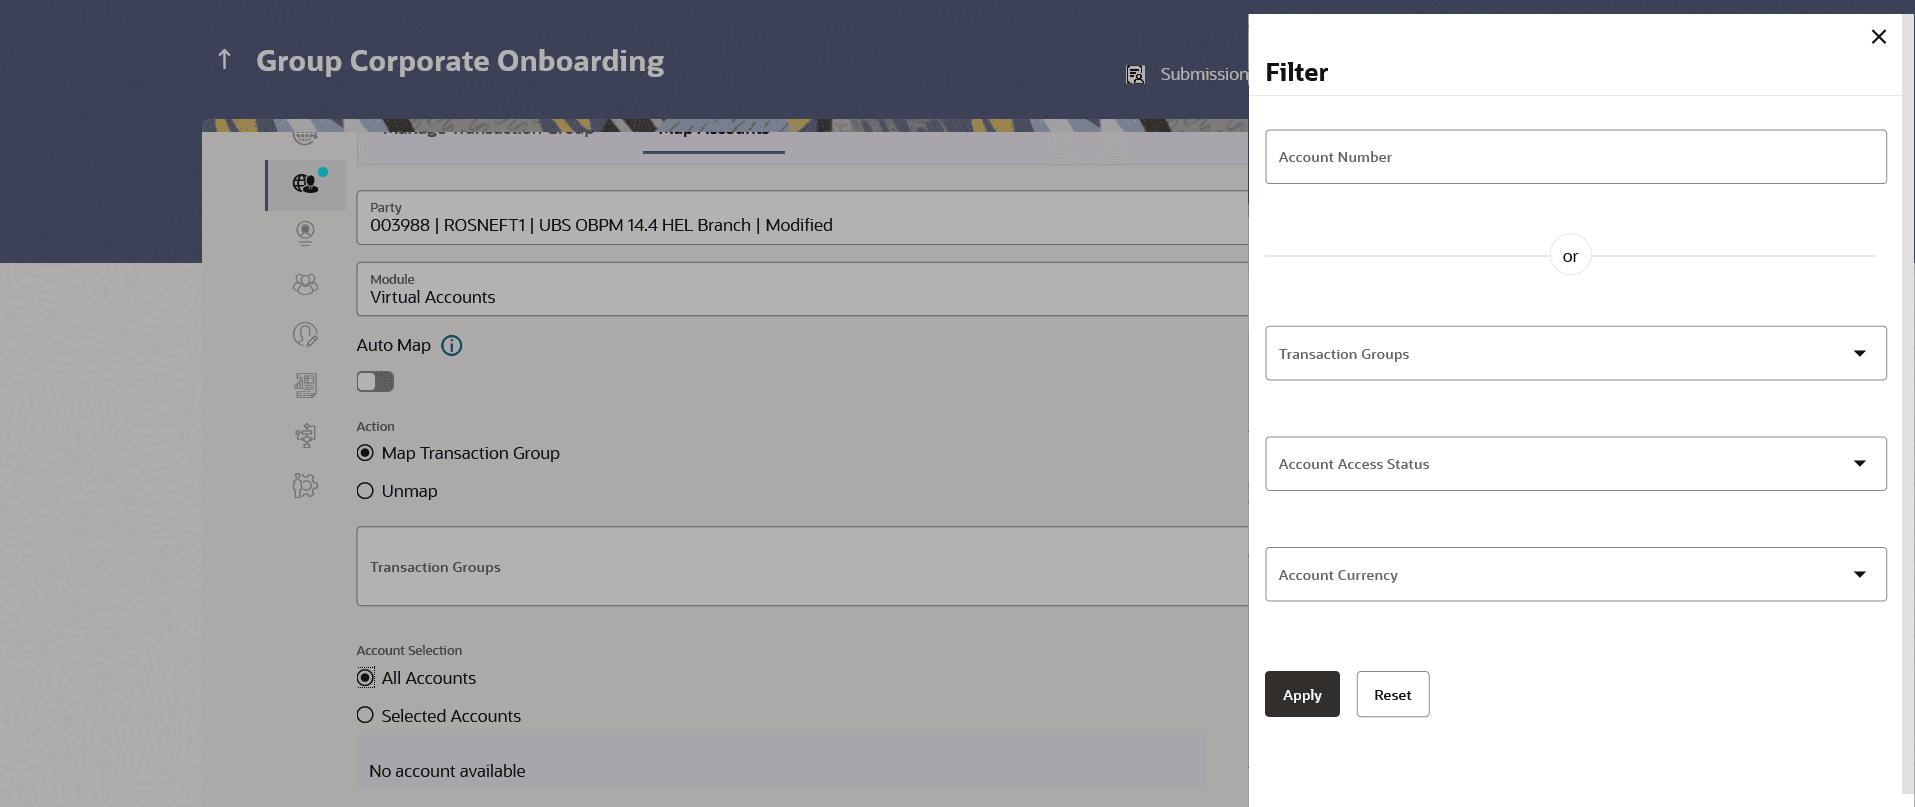Viewport: 1915px width, 807px height.
Task: Click the Reset button
Action: pos(1392,695)
